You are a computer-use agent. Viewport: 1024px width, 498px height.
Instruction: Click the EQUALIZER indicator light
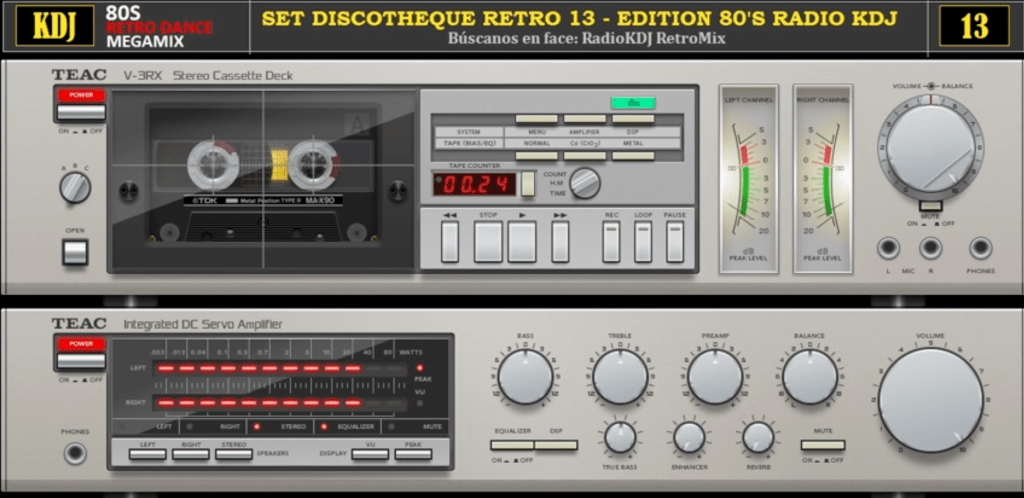324,427
